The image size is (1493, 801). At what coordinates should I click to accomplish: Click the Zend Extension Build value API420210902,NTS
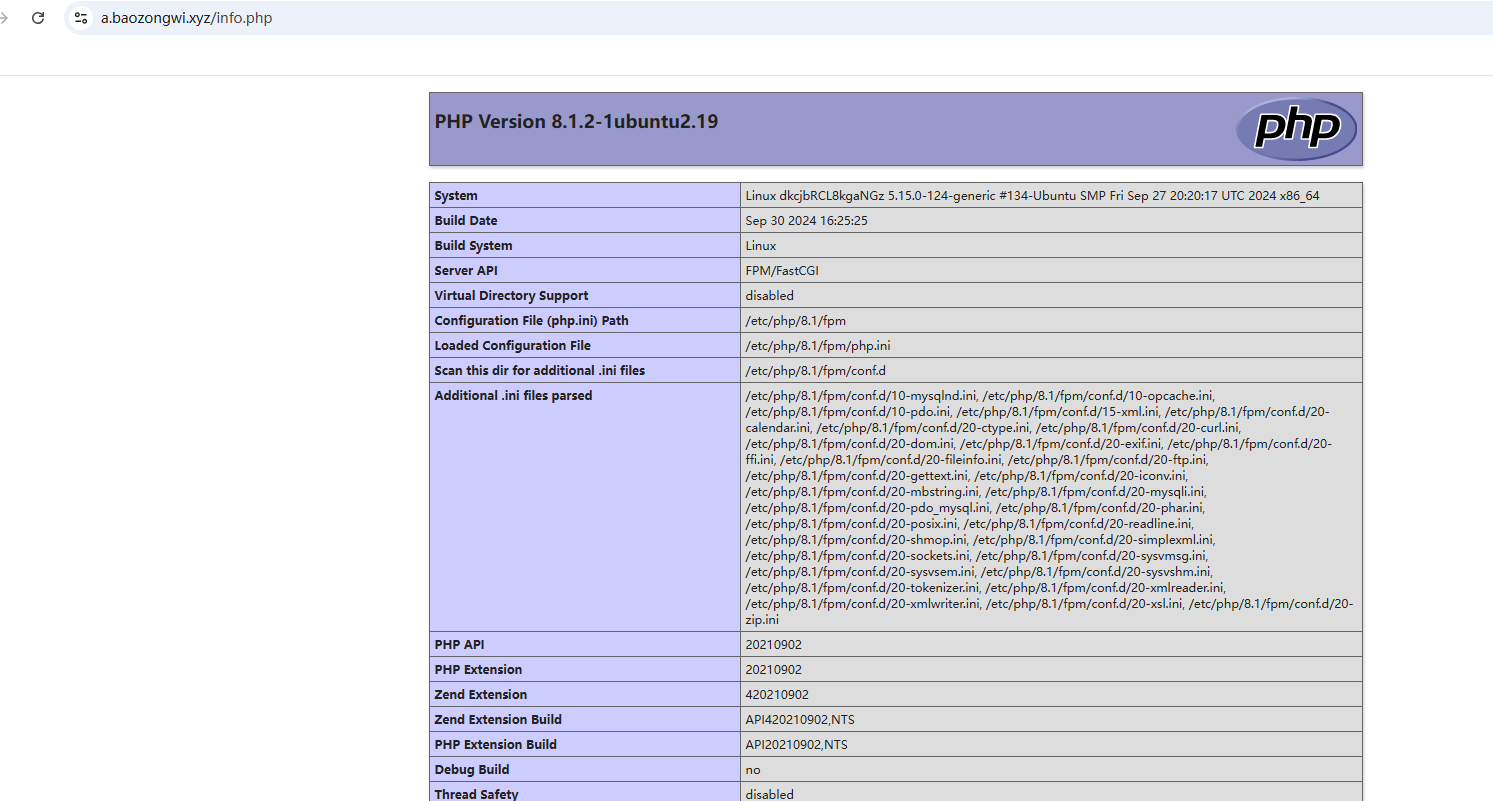[x=799, y=720]
